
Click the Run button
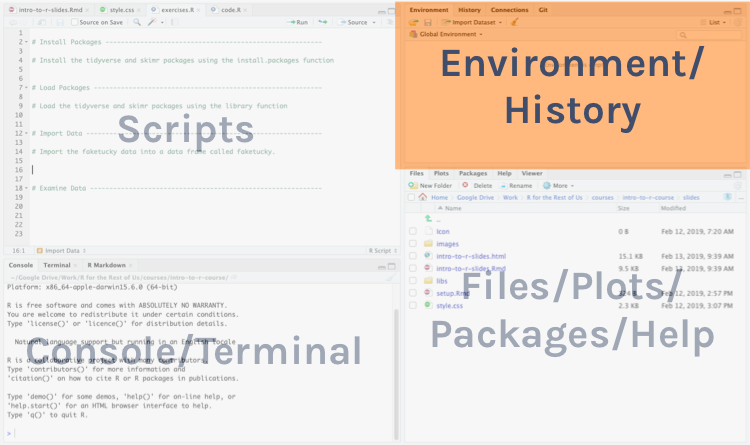click(297, 22)
